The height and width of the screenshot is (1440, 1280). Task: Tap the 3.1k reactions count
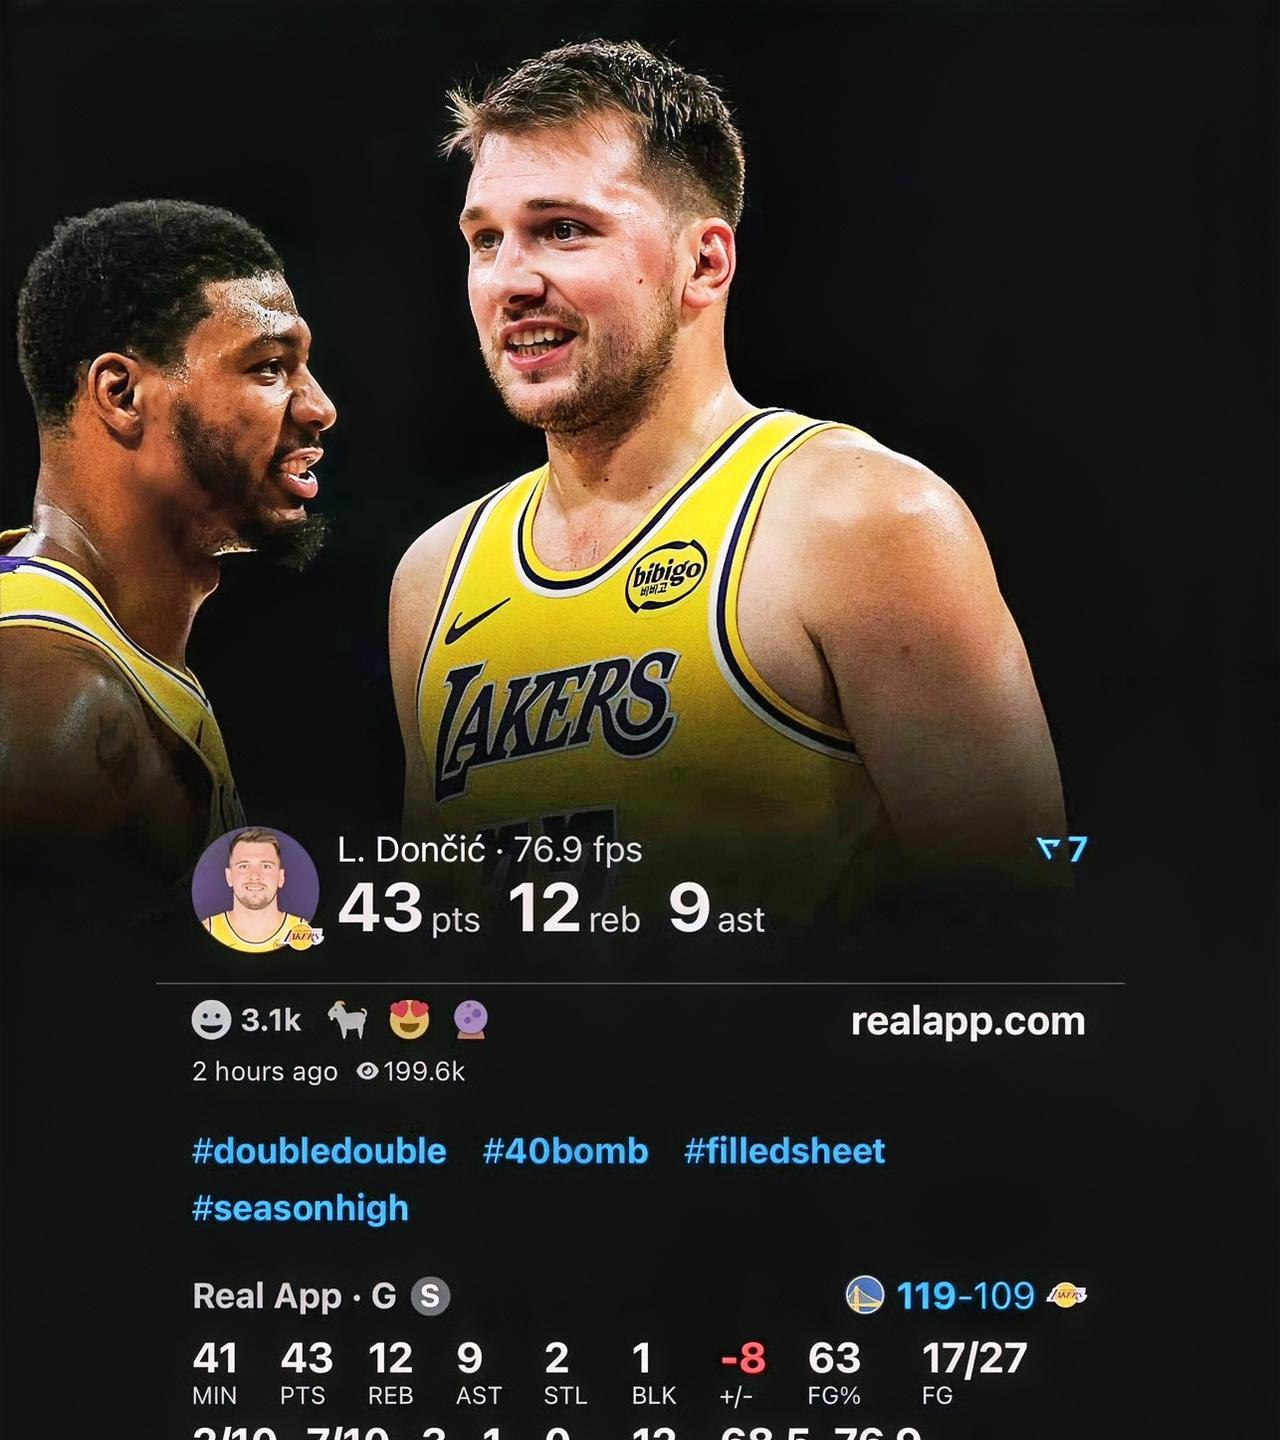tap(271, 1020)
